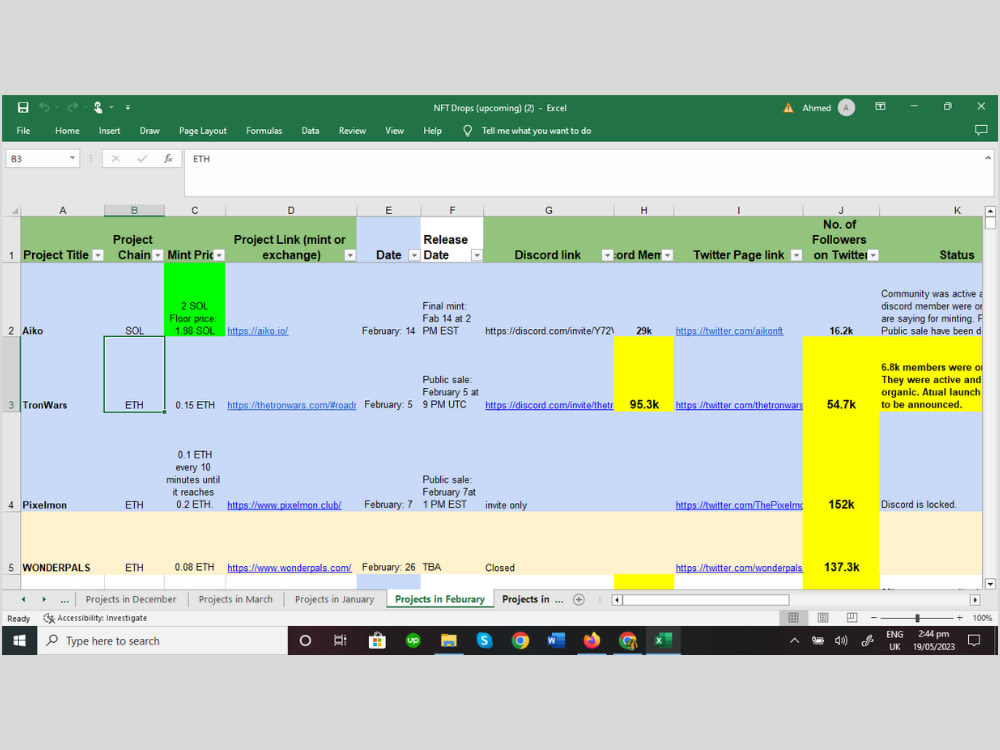Open the Help ribbon tab
The height and width of the screenshot is (750, 1000).
pos(432,130)
